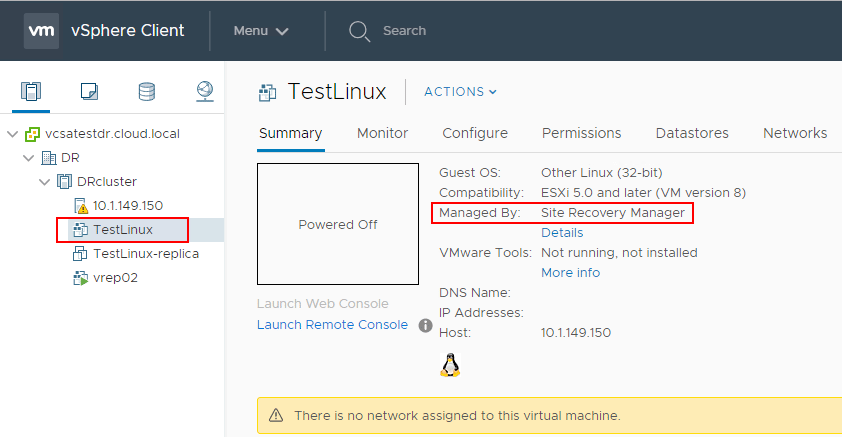The width and height of the screenshot is (842, 437).
Task: Focus the Search input field
Action: tap(404, 31)
